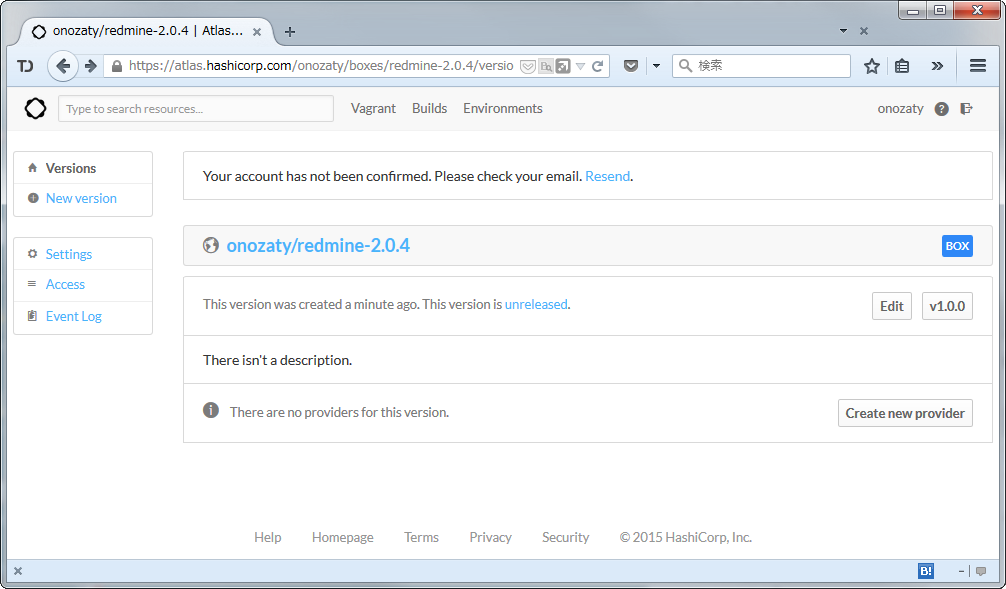This screenshot has width=1006, height=589.
Task: Open the Homepage footer link
Action: [x=343, y=537]
